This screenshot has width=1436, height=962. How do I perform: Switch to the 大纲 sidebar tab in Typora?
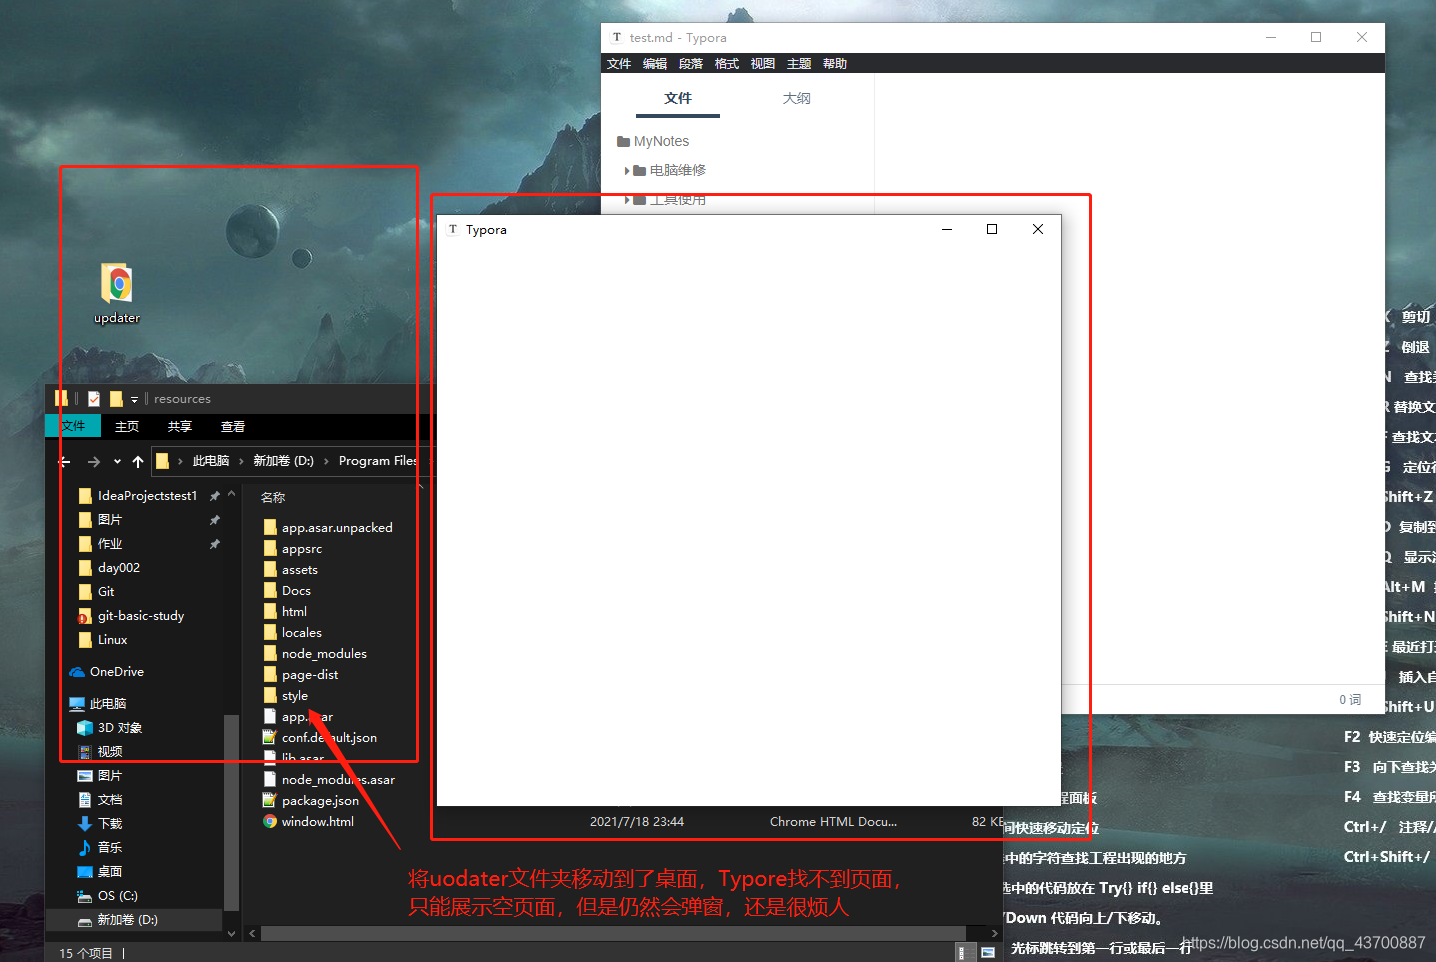[797, 98]
